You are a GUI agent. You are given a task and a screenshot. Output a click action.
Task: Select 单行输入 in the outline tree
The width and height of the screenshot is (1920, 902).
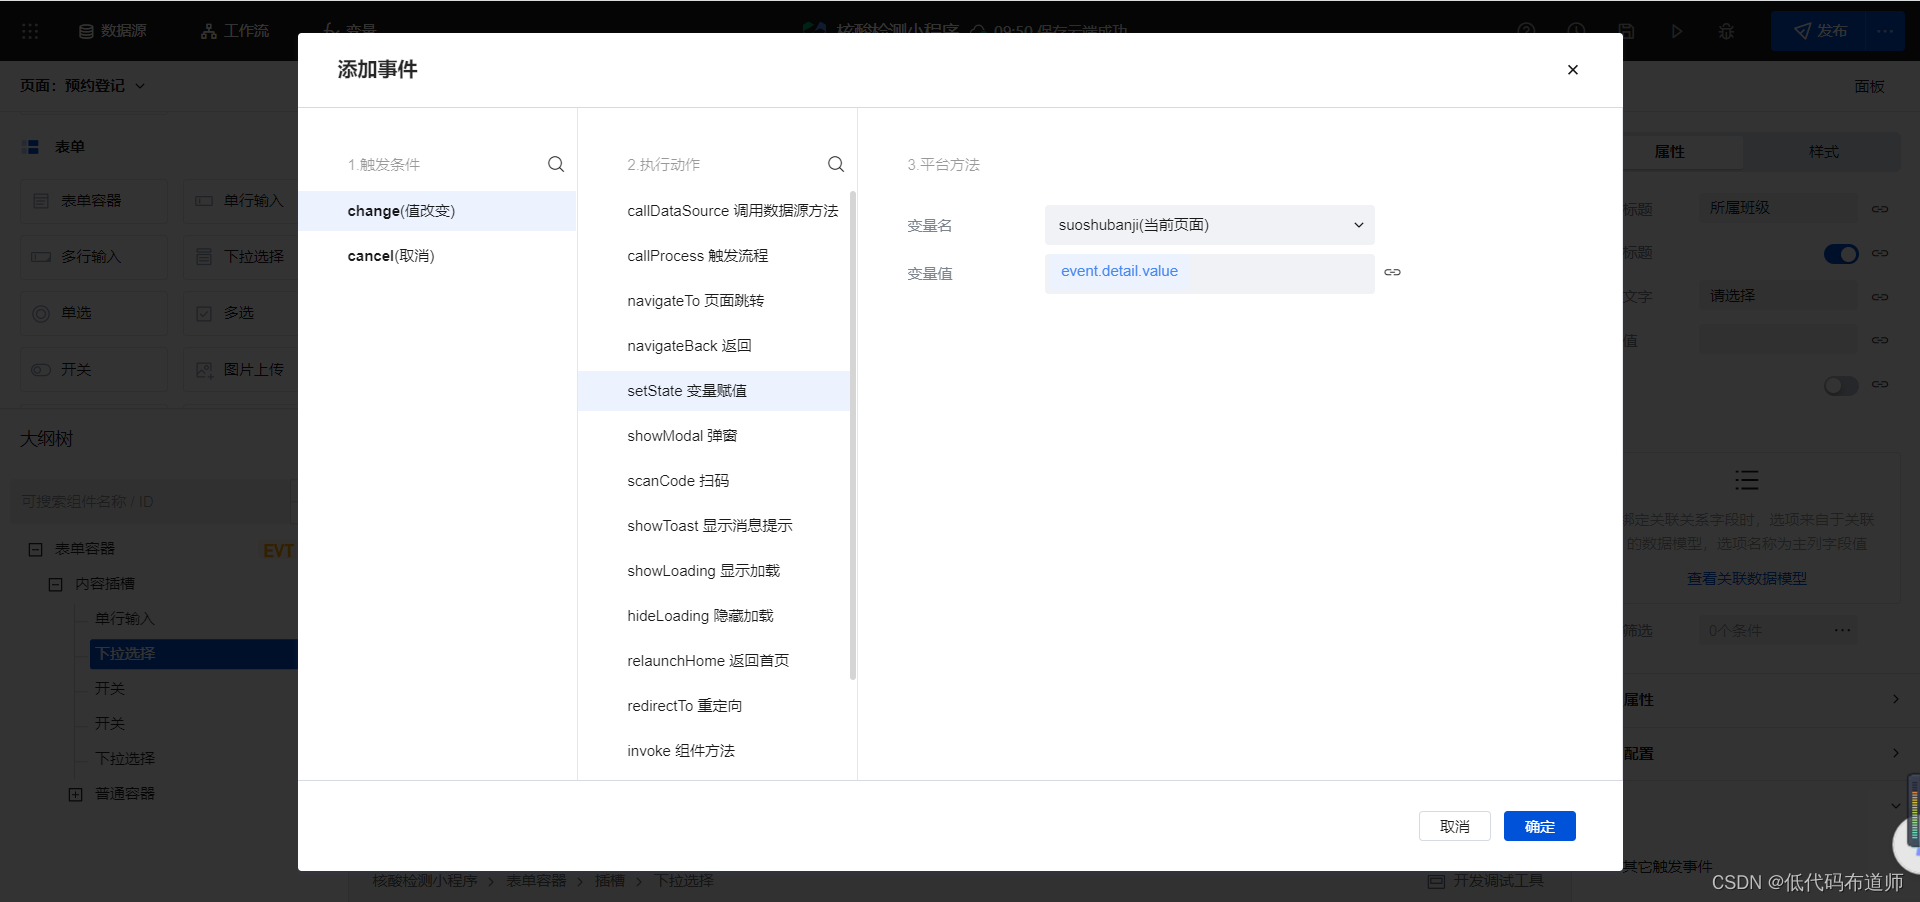coord(125,619)
